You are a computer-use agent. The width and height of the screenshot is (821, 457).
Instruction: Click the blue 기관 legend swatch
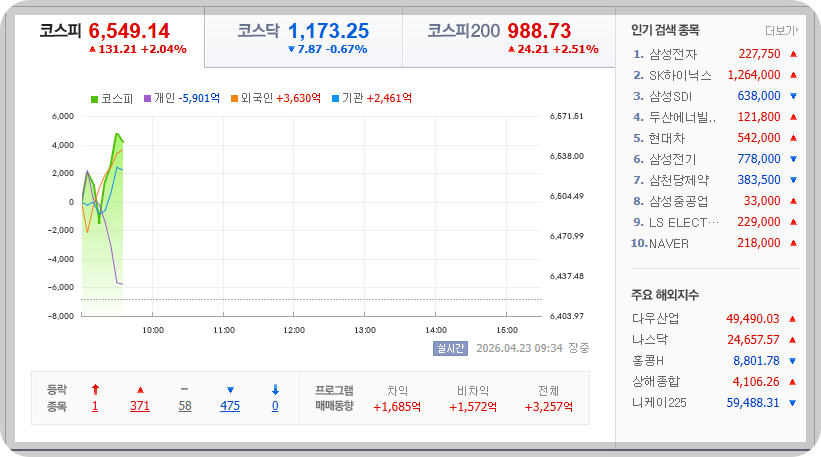pyautogui.click(x=336, y=98)
